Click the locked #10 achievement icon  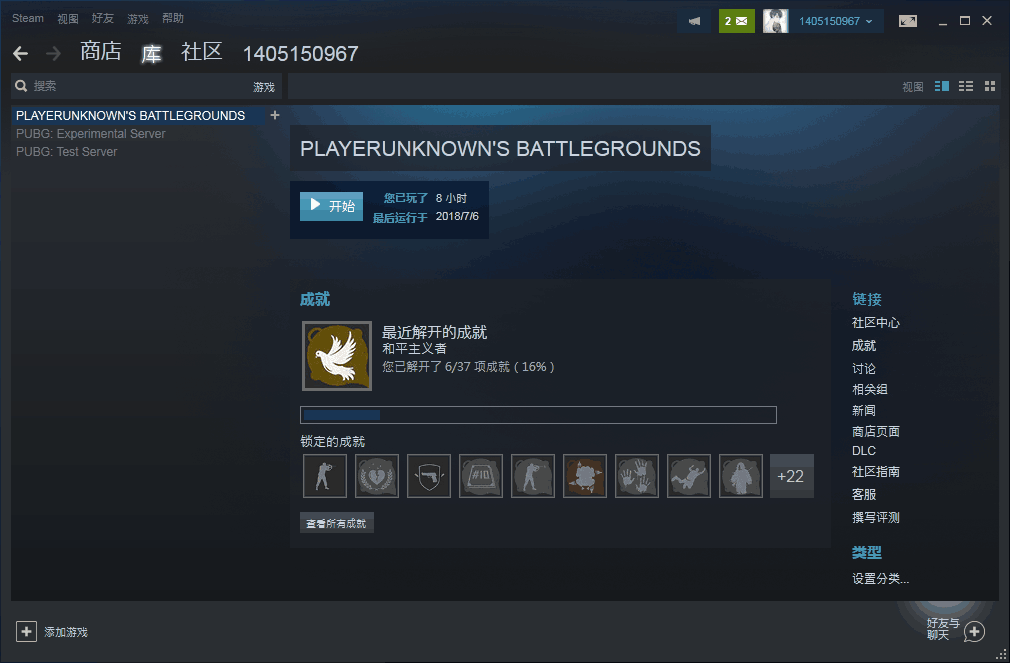(x=481, y=476)
